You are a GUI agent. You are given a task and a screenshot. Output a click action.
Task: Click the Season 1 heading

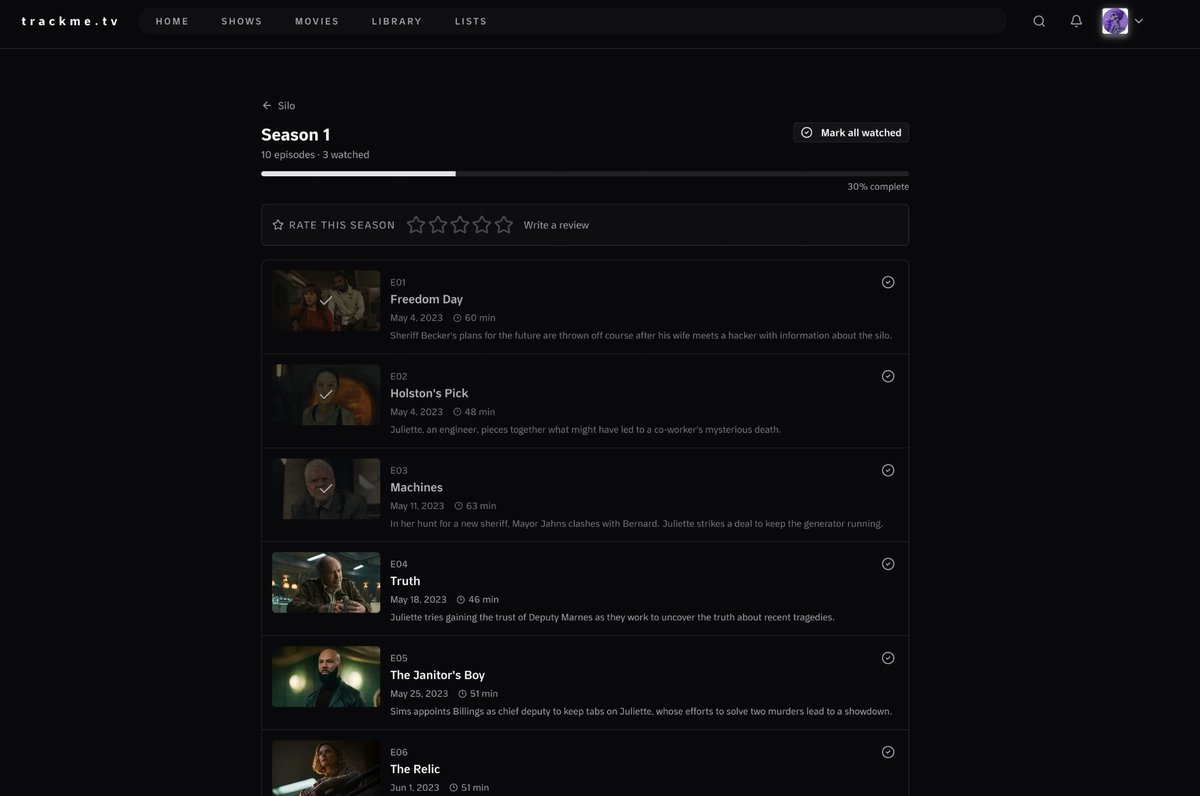coord(296,135)
